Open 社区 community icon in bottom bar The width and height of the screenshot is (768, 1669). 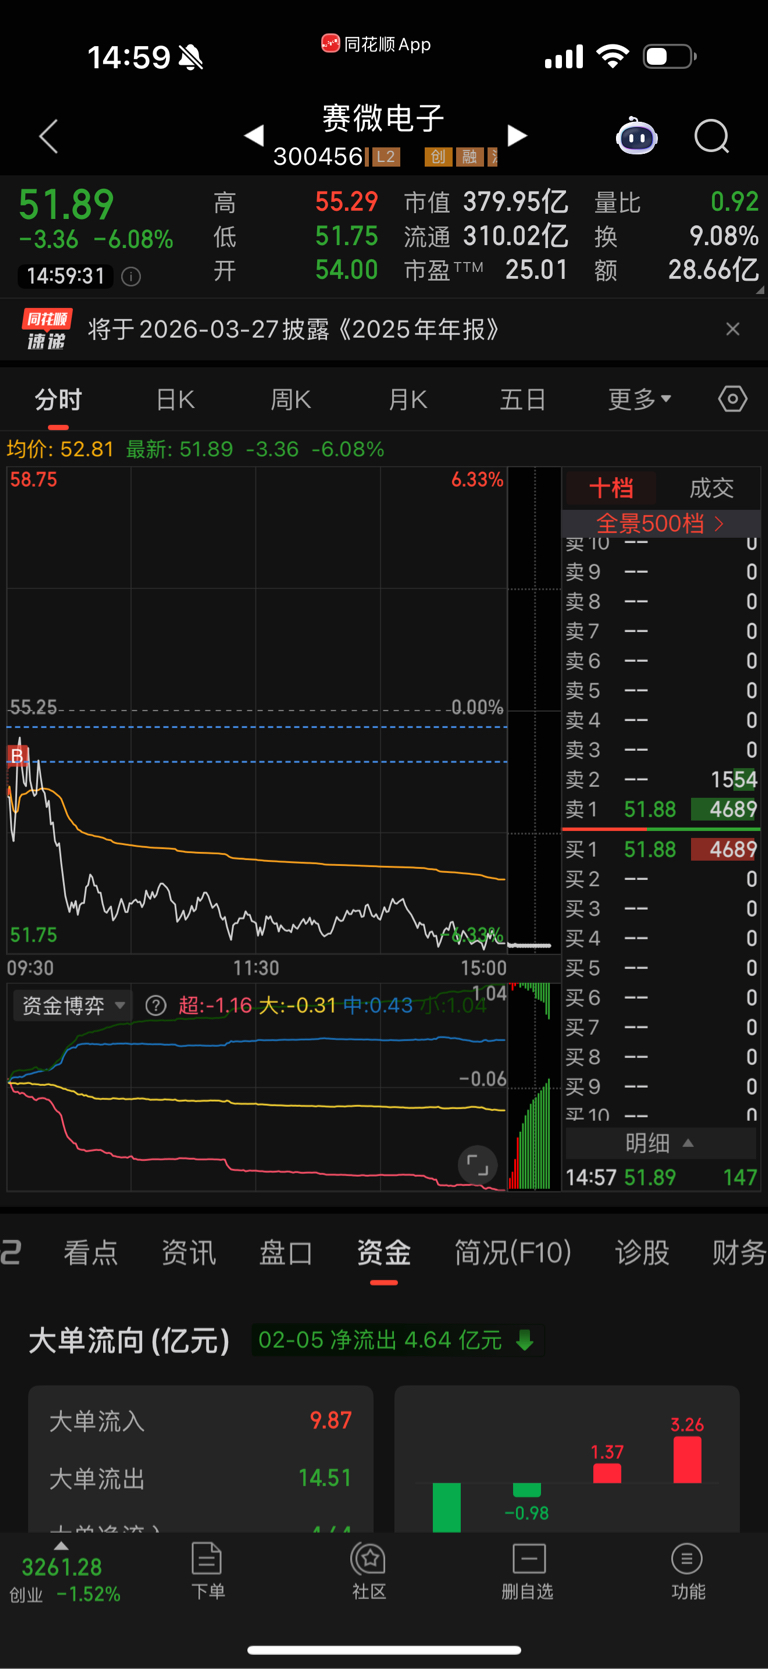click(x=369, y=1571)
